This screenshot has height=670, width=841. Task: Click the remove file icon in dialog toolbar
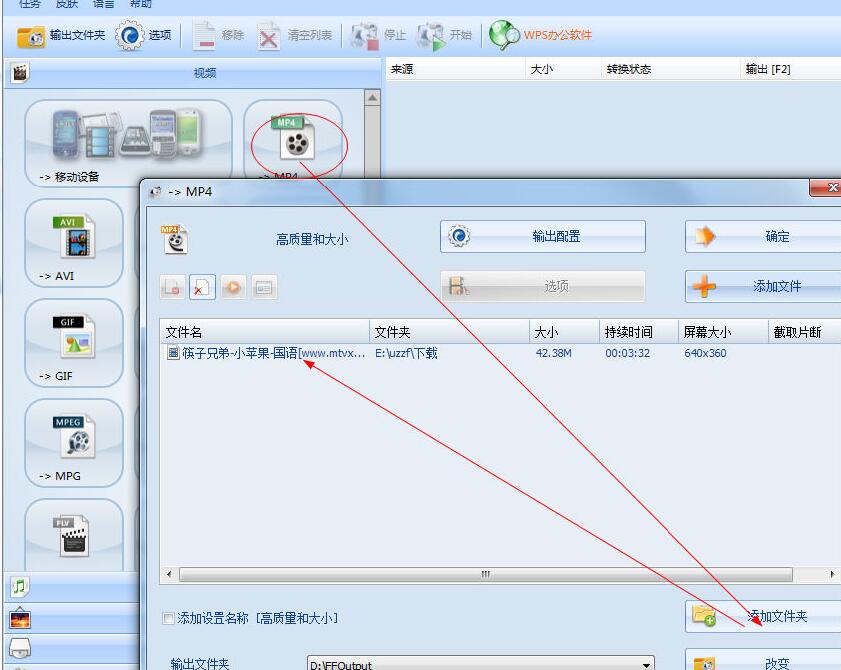click(200, 287)
